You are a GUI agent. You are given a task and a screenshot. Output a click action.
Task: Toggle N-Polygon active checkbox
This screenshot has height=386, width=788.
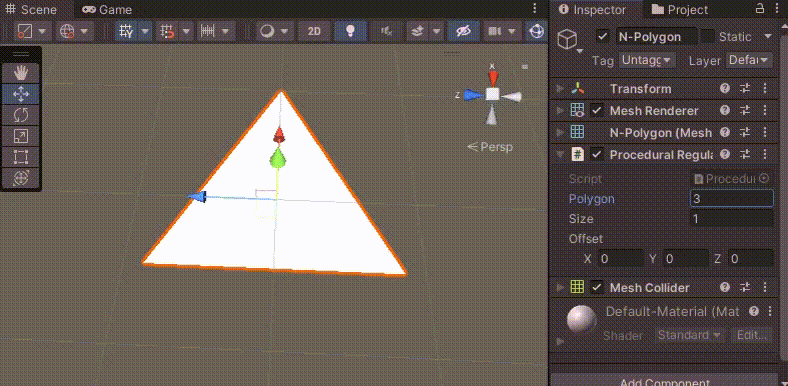(603, 36)
